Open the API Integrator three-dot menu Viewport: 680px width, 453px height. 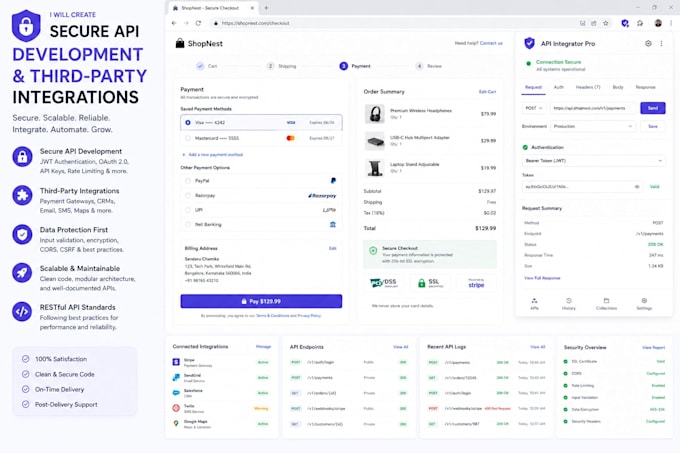(661, 43)
